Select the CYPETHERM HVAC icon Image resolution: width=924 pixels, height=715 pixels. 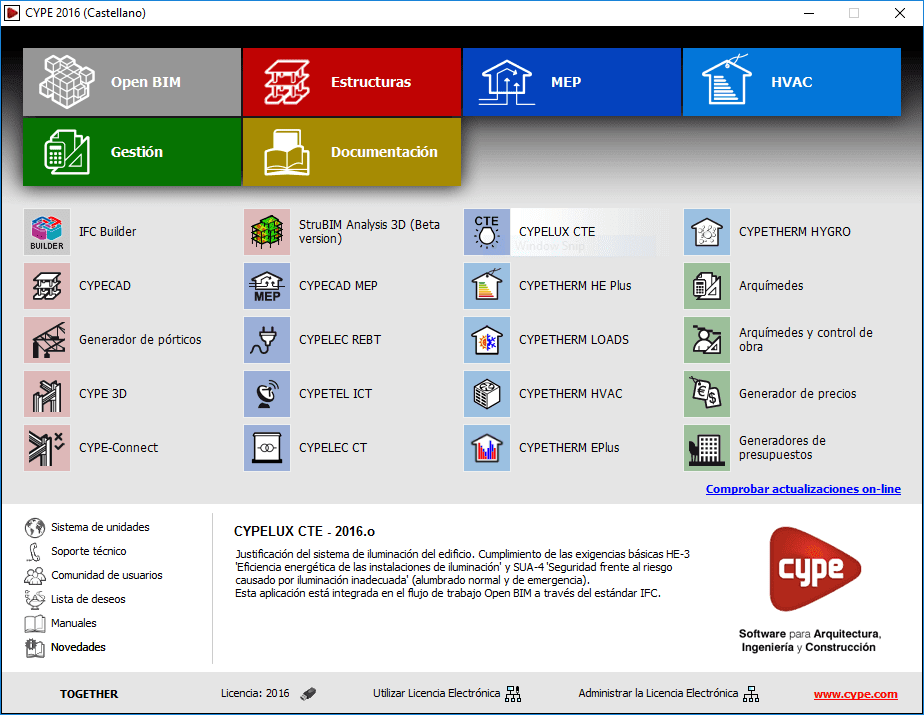click(486, 394)
